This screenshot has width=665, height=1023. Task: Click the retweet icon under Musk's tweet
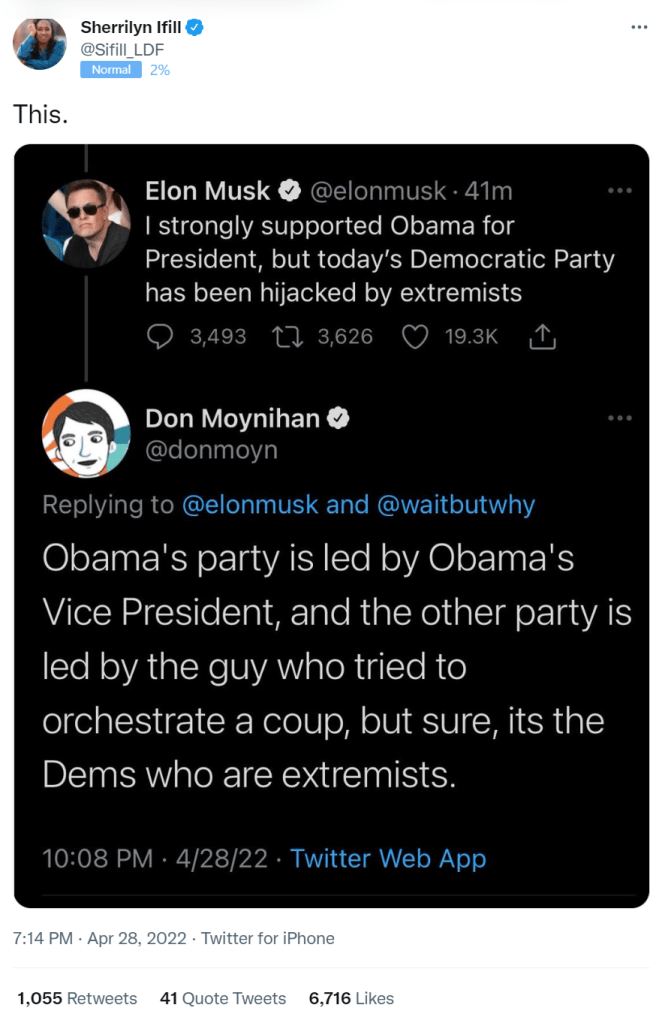(x=286, y=337)
